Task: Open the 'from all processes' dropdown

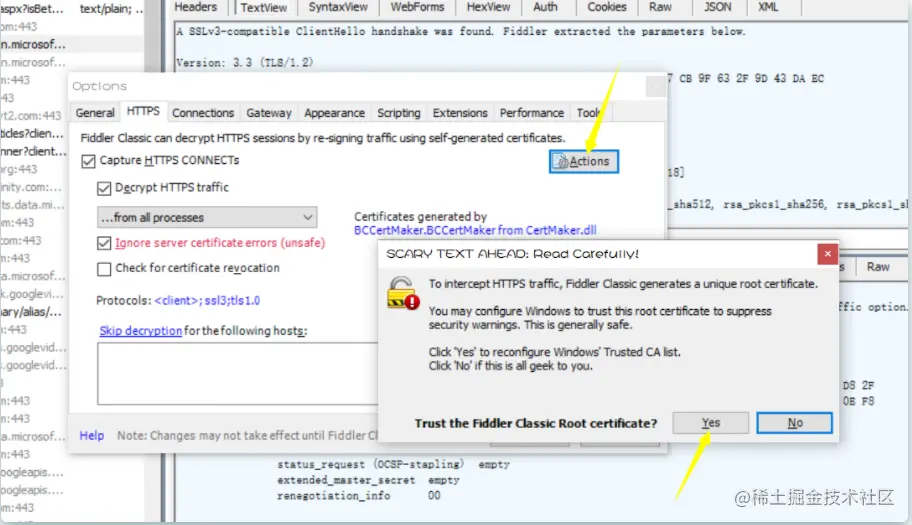Action: tap(206, 217)
